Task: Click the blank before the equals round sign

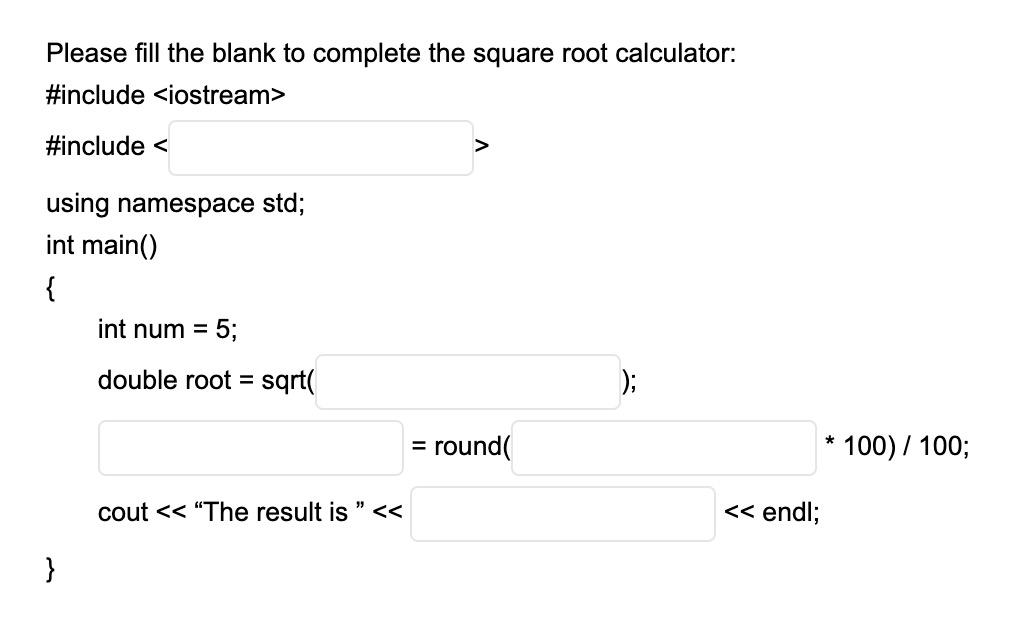Action: tap(249, 447)
